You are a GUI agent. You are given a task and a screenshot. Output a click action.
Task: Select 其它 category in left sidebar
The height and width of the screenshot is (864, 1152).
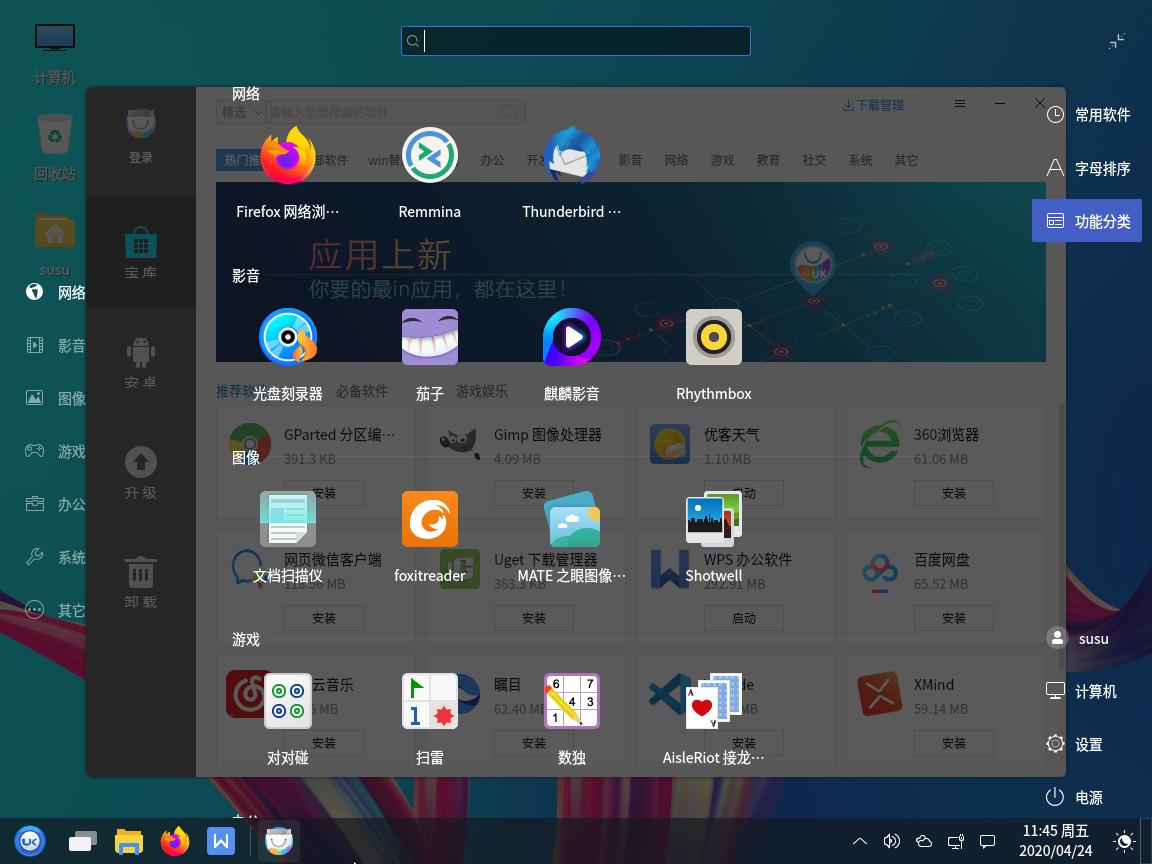point(55,610)
